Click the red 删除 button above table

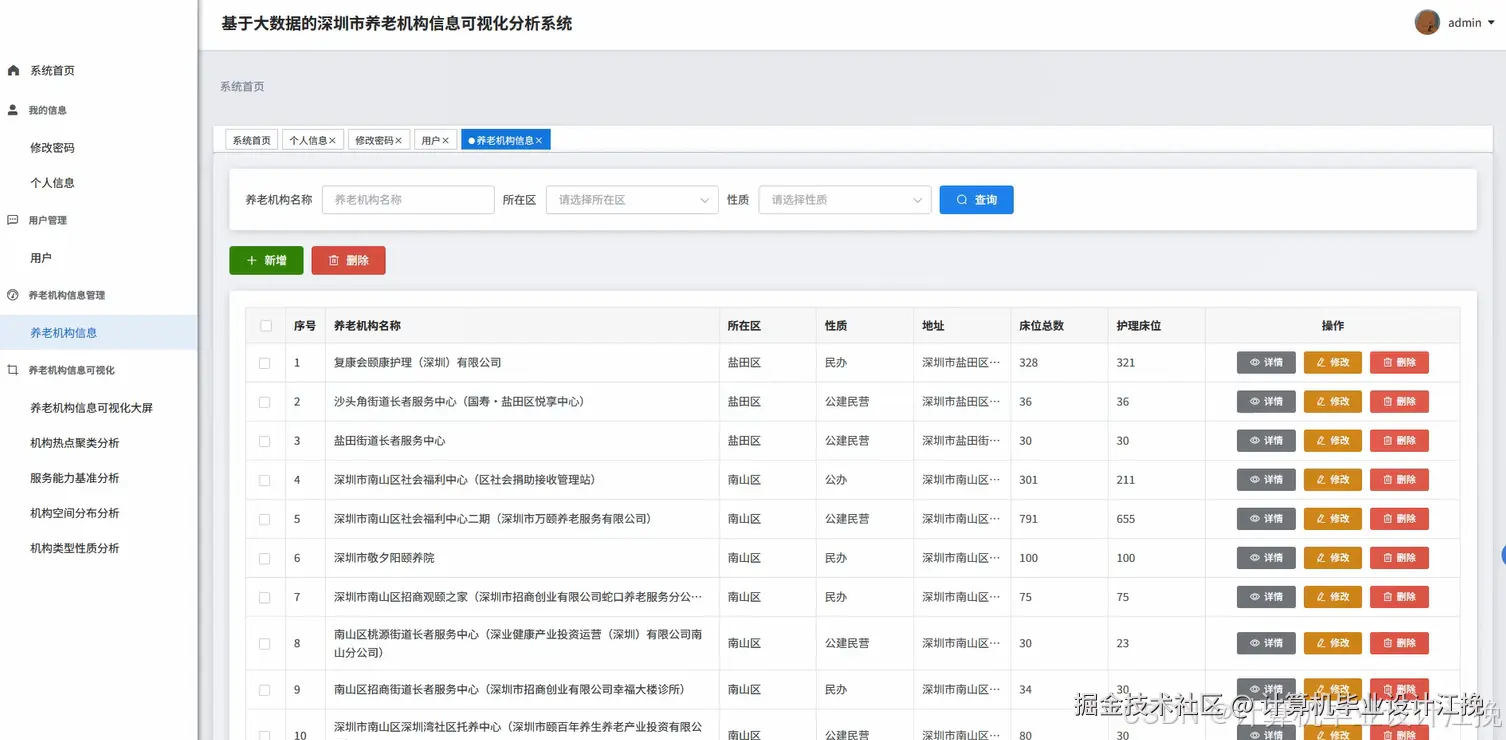[x=348, y=261]
